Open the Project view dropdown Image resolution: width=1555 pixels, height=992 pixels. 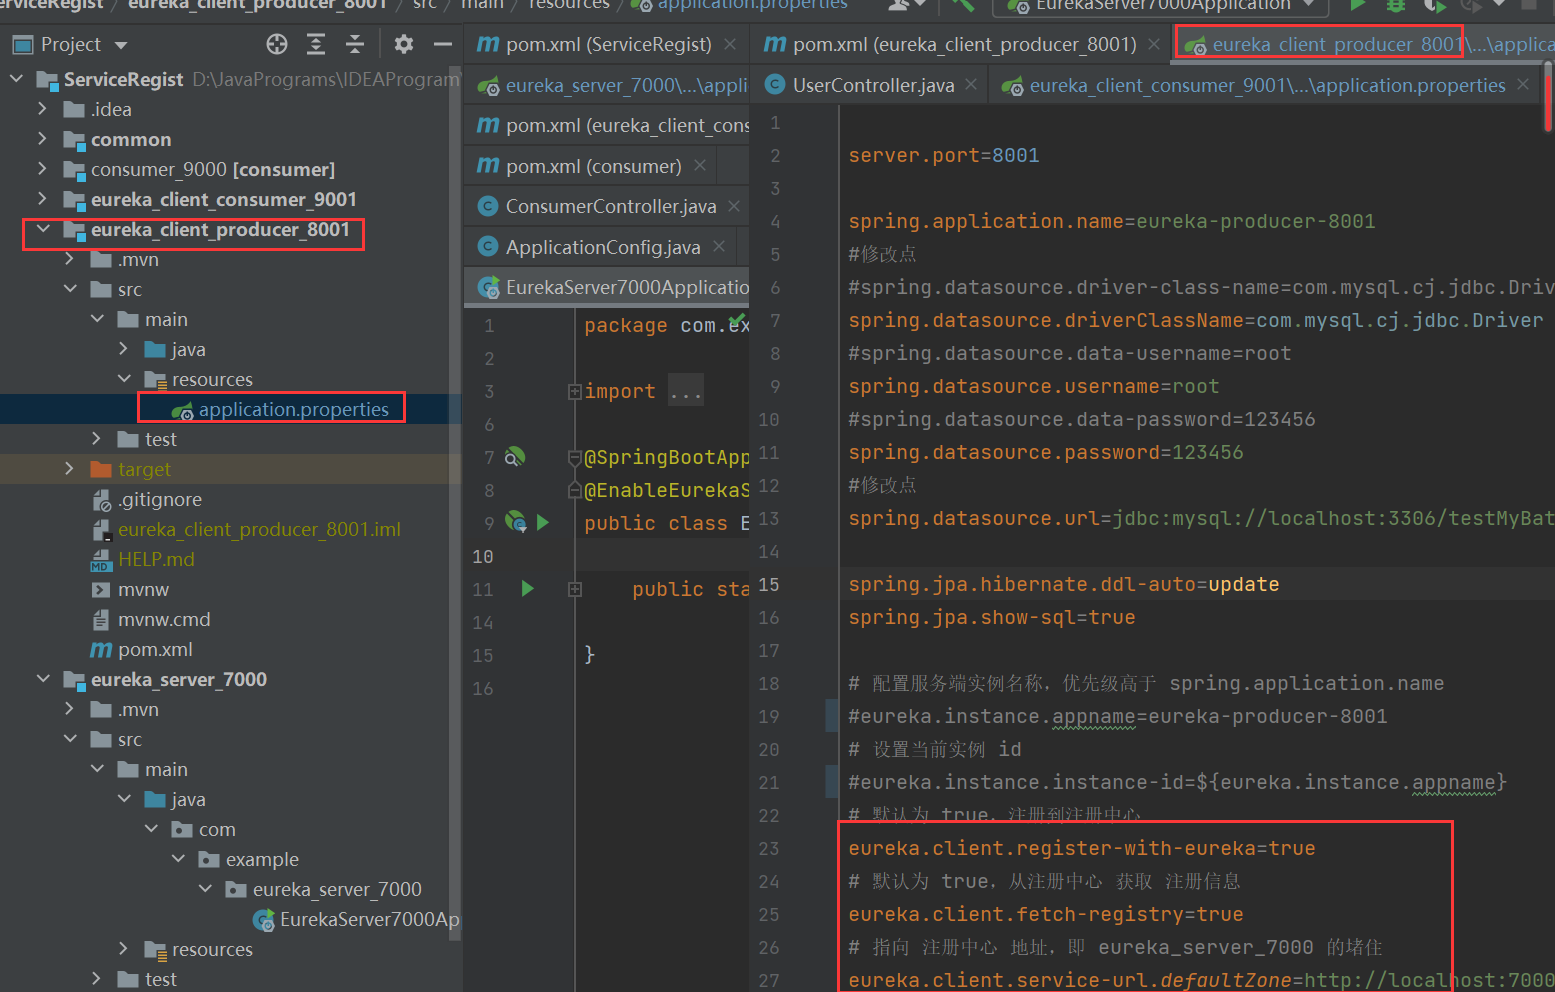(121, 45)
